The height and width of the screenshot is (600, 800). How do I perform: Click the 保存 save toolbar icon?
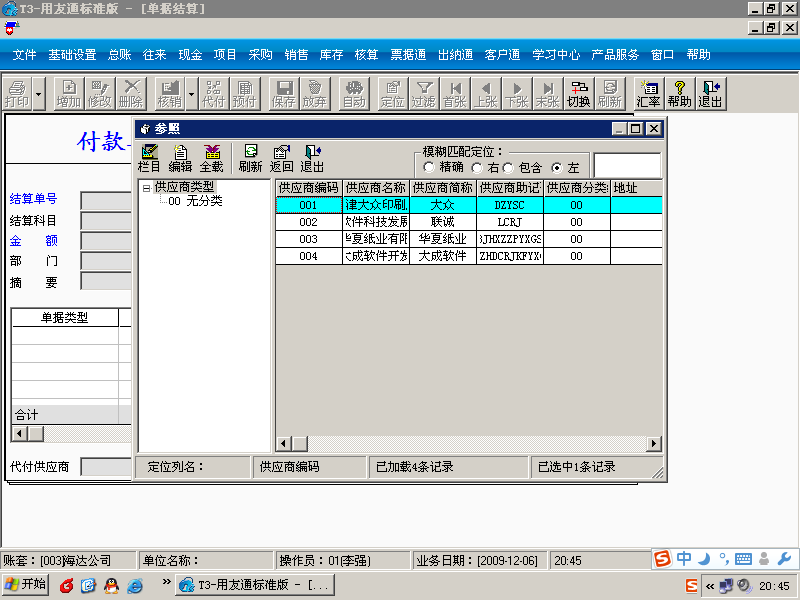coord(284,94)
